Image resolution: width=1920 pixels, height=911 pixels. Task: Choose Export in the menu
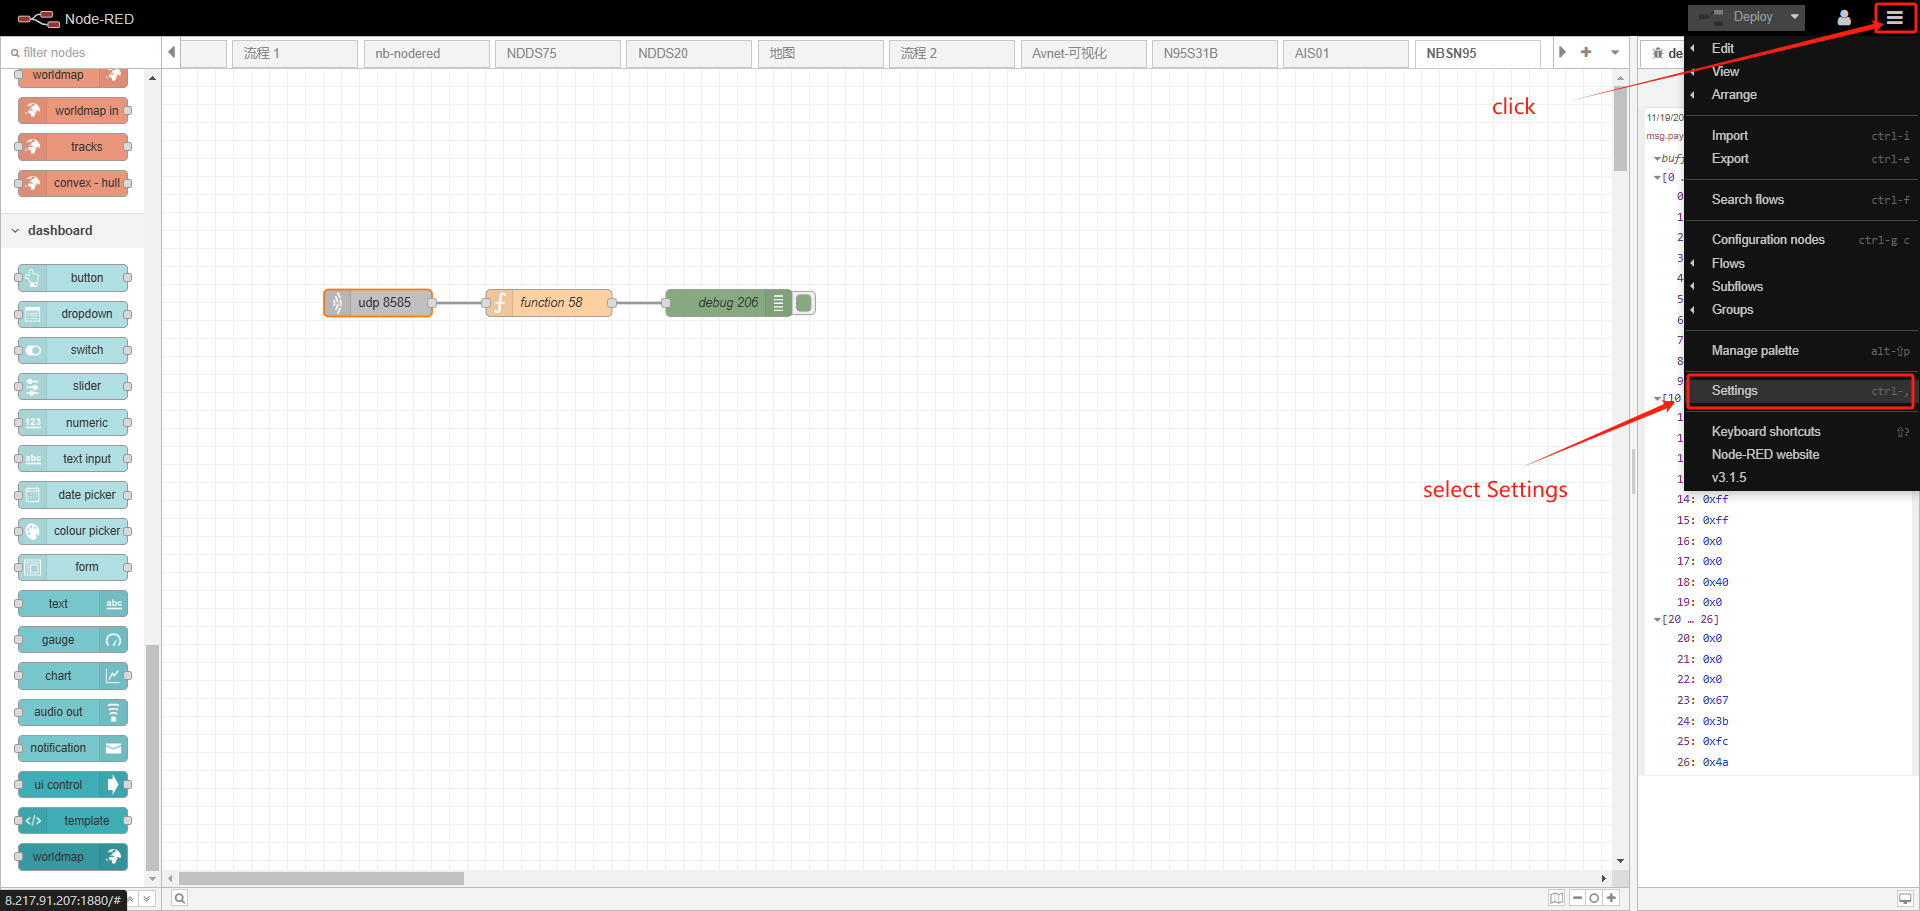tap(1800, 159)
